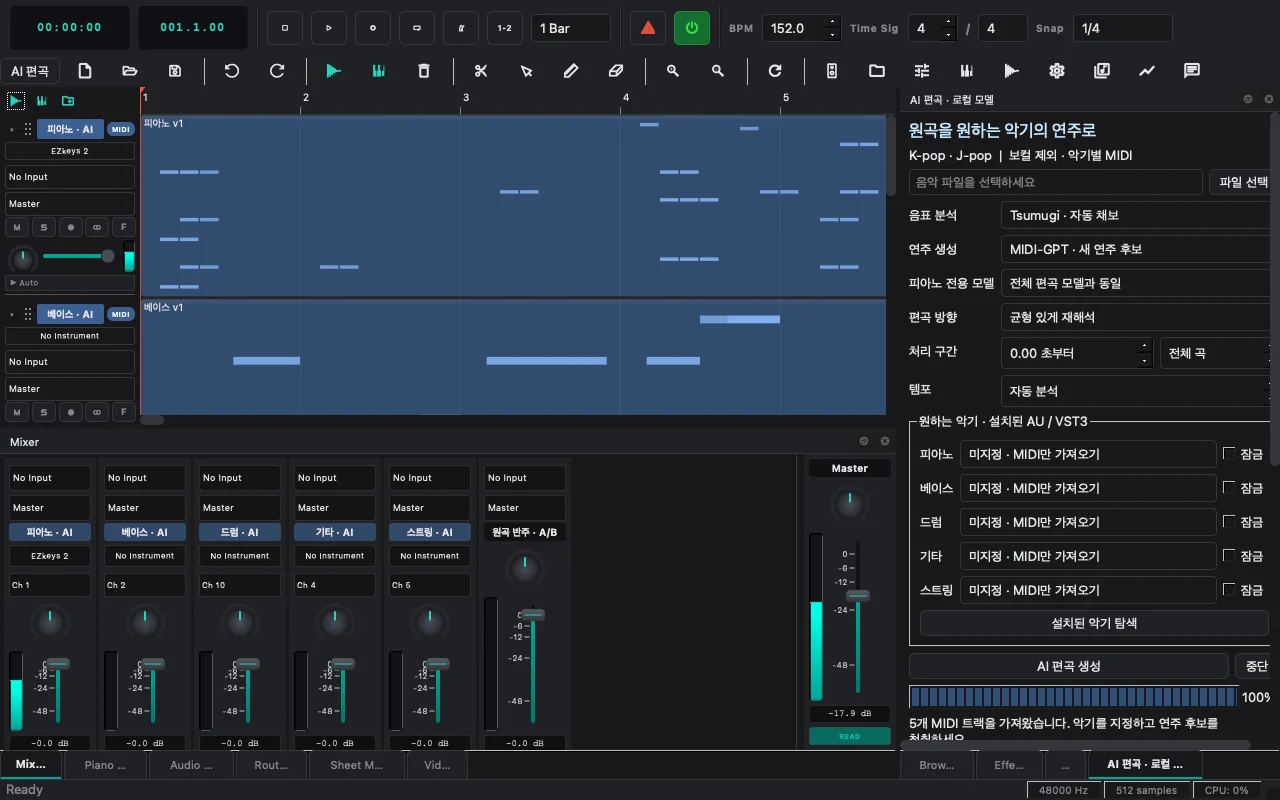Select the pointer arrow tool
The image size is (1280, 800).
click(526, 71)
